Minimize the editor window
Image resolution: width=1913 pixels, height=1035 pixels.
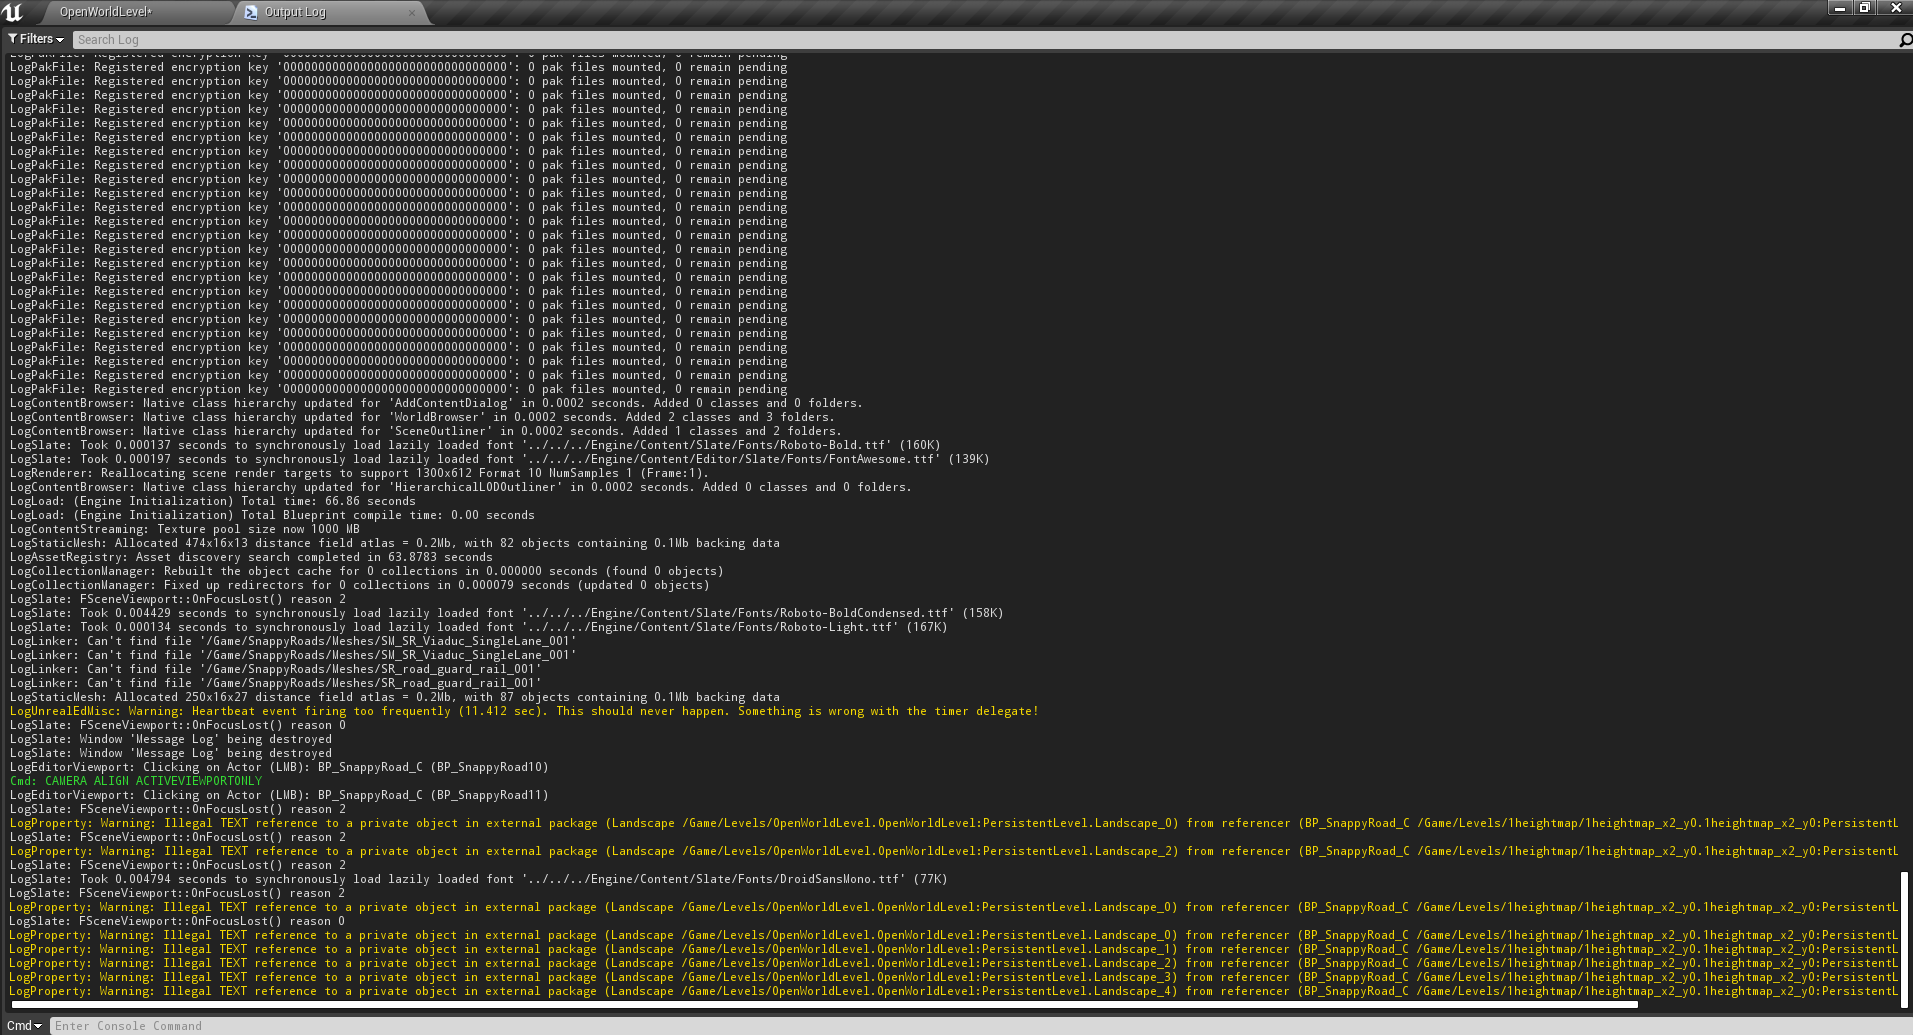click(1840, 8)
